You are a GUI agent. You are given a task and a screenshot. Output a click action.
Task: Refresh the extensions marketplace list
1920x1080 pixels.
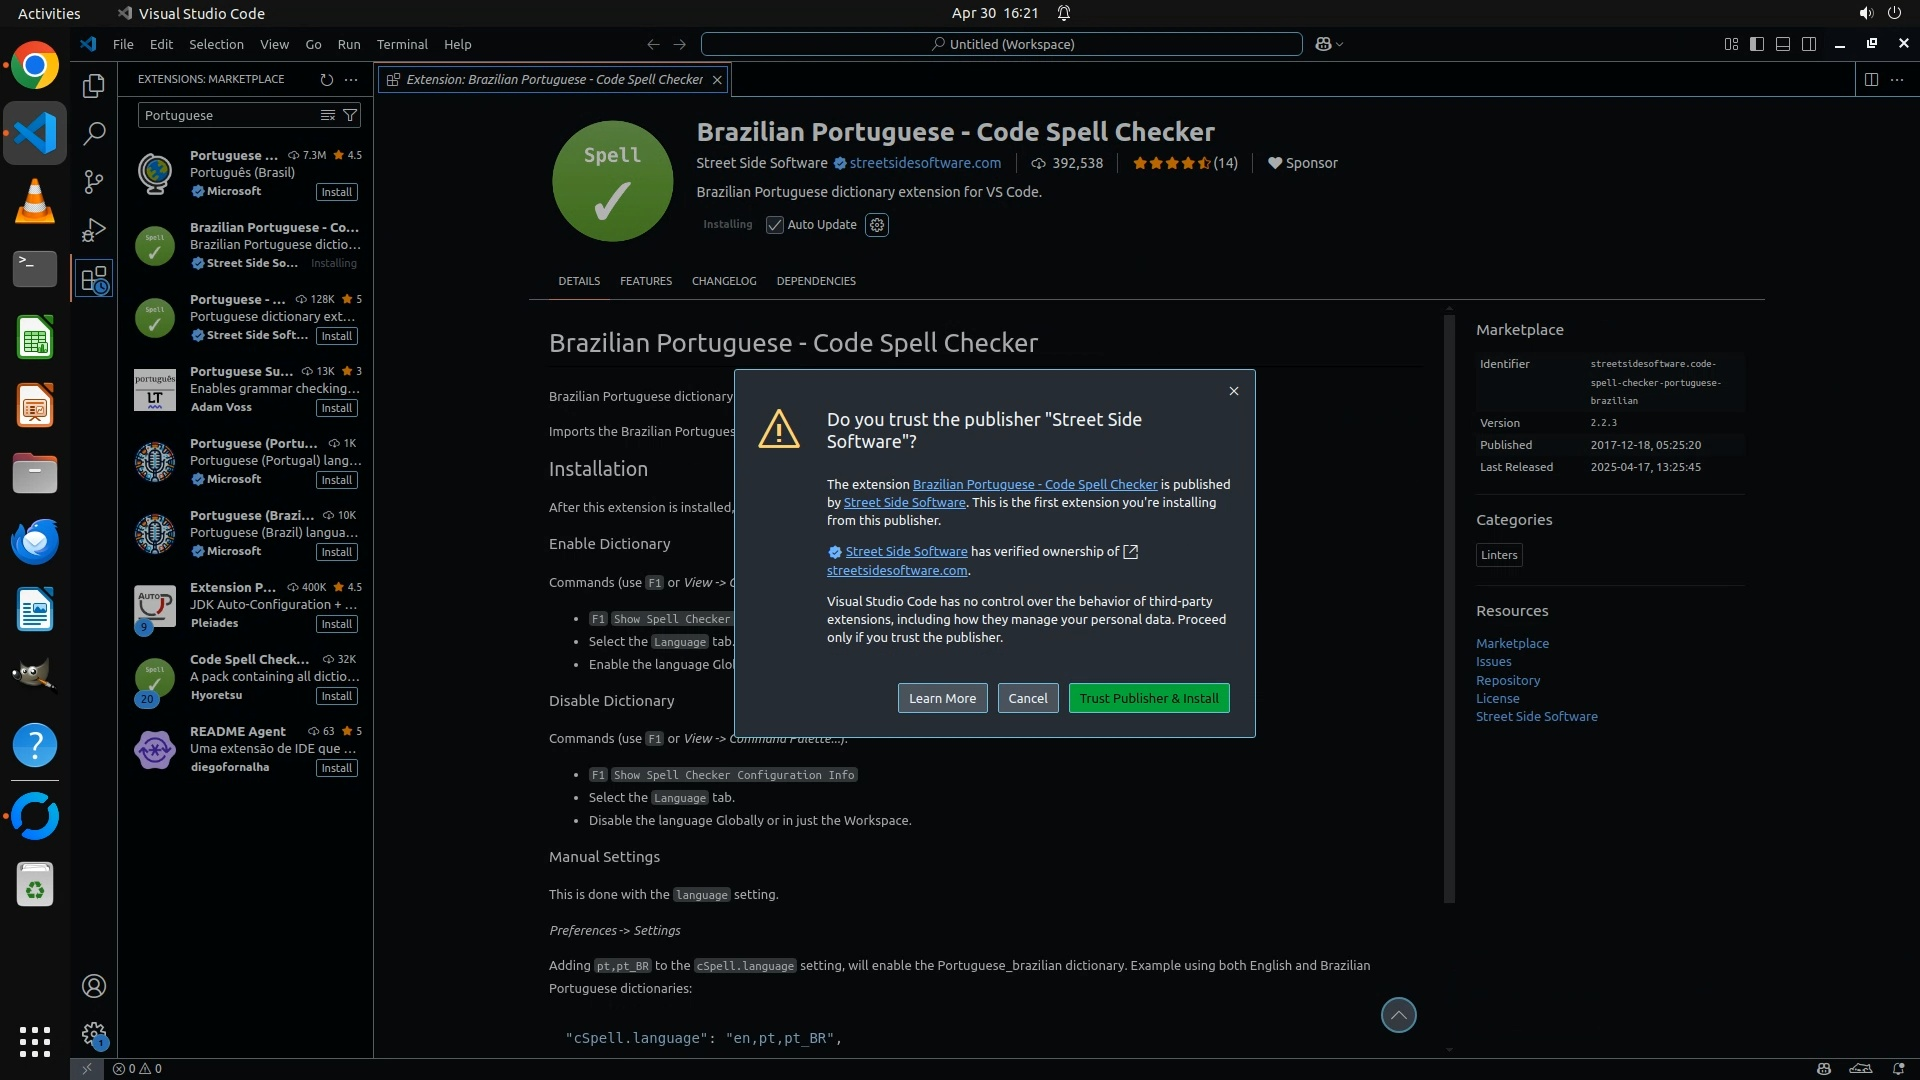coord(326,79)
